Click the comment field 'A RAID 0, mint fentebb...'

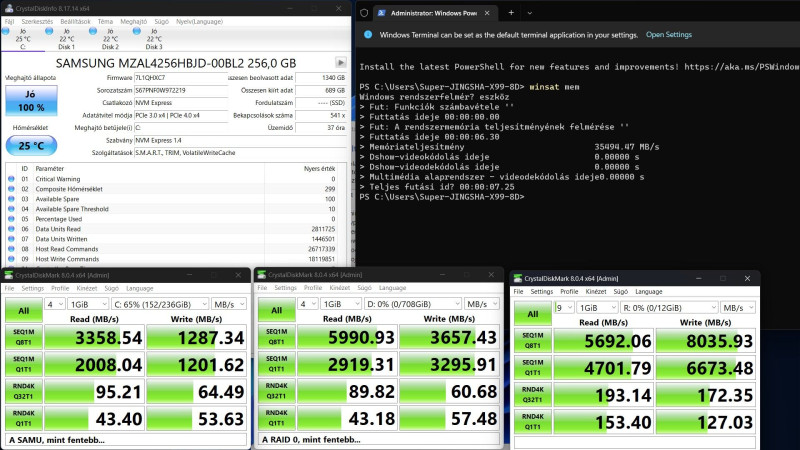[379, 439]
